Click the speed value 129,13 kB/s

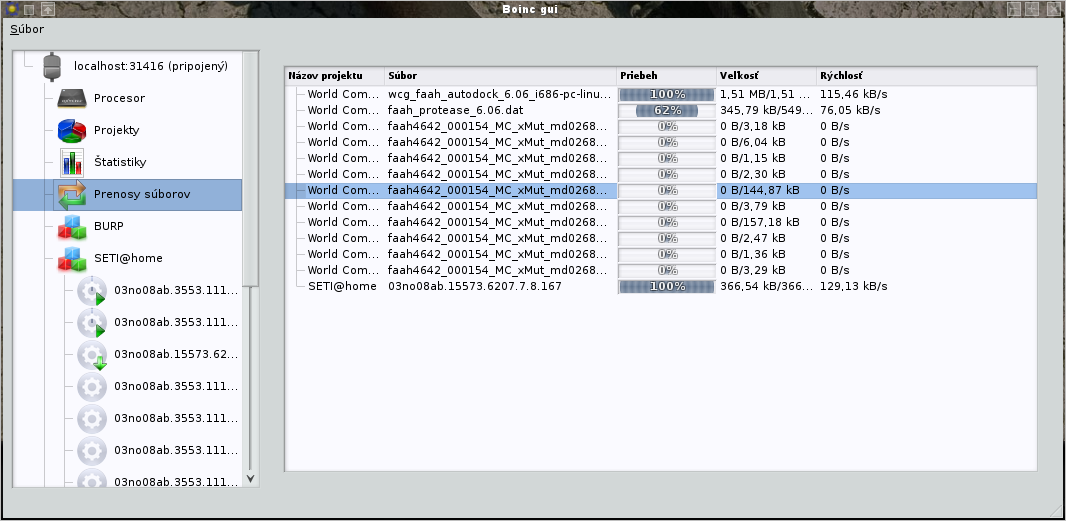(853, 286)
